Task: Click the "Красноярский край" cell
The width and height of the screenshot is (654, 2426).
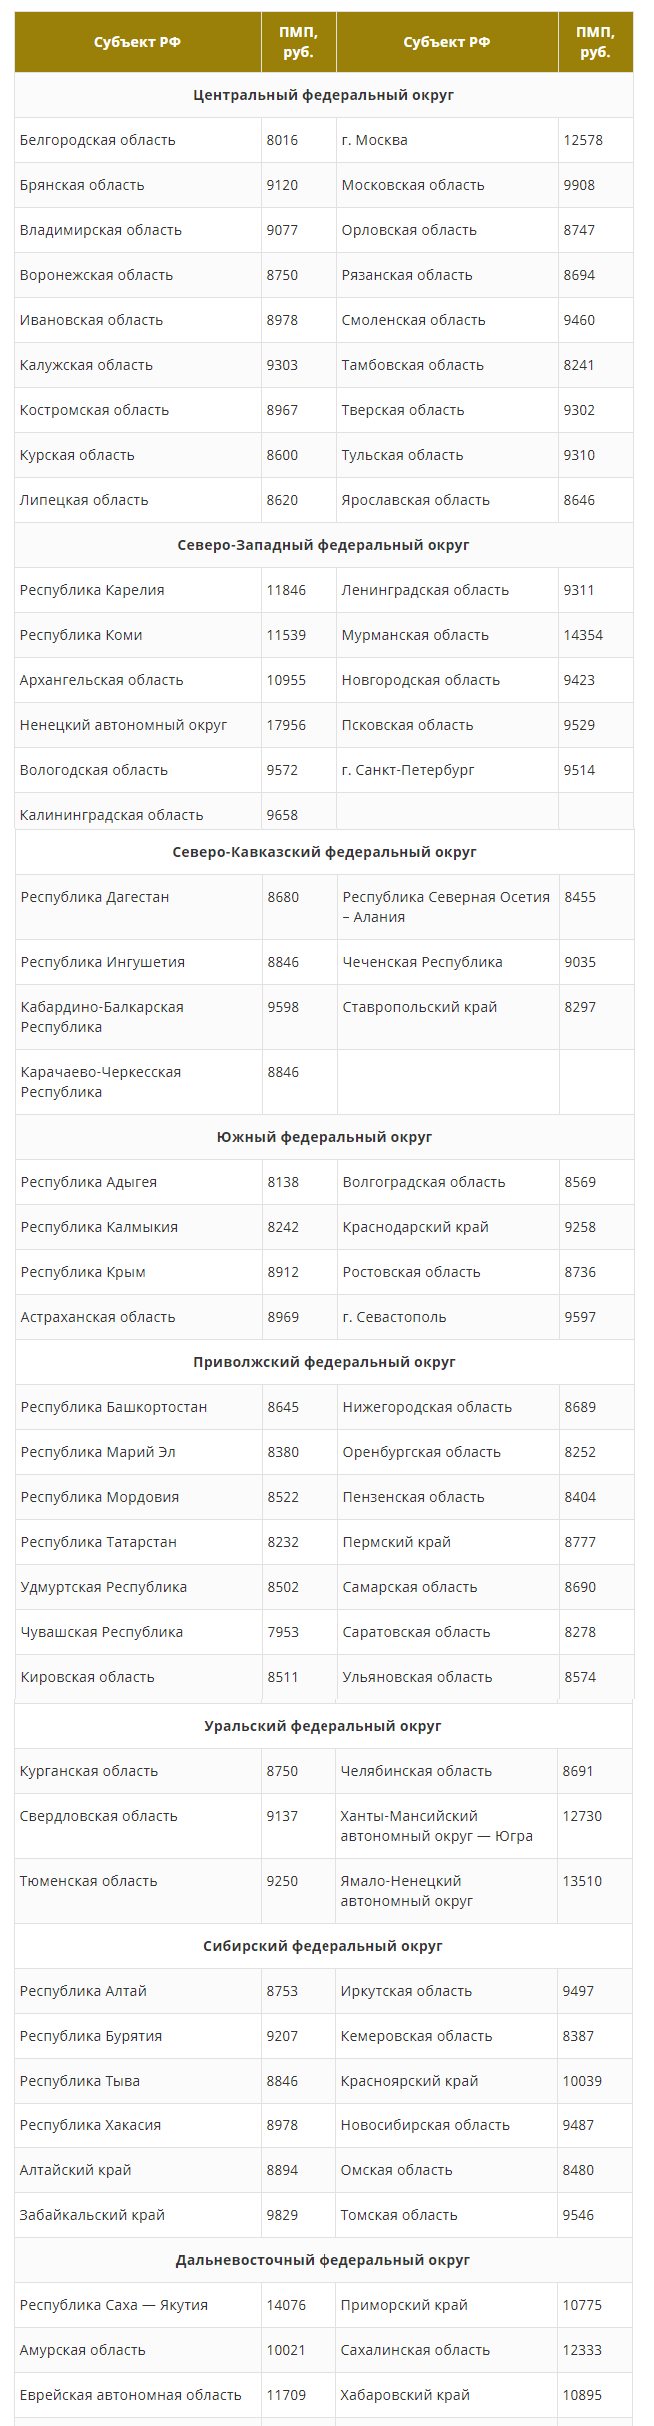Action: click(x=447, y=2081)
